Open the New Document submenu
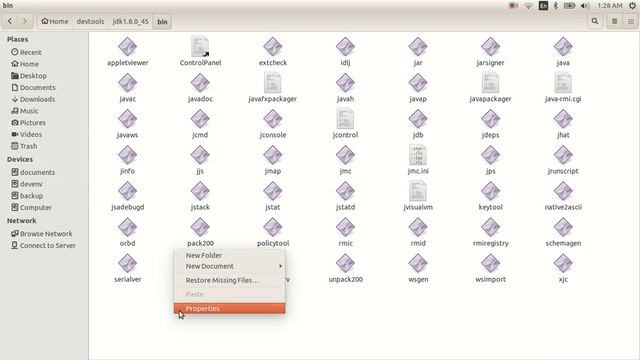640x360 pixels. (x=229, y=266)
